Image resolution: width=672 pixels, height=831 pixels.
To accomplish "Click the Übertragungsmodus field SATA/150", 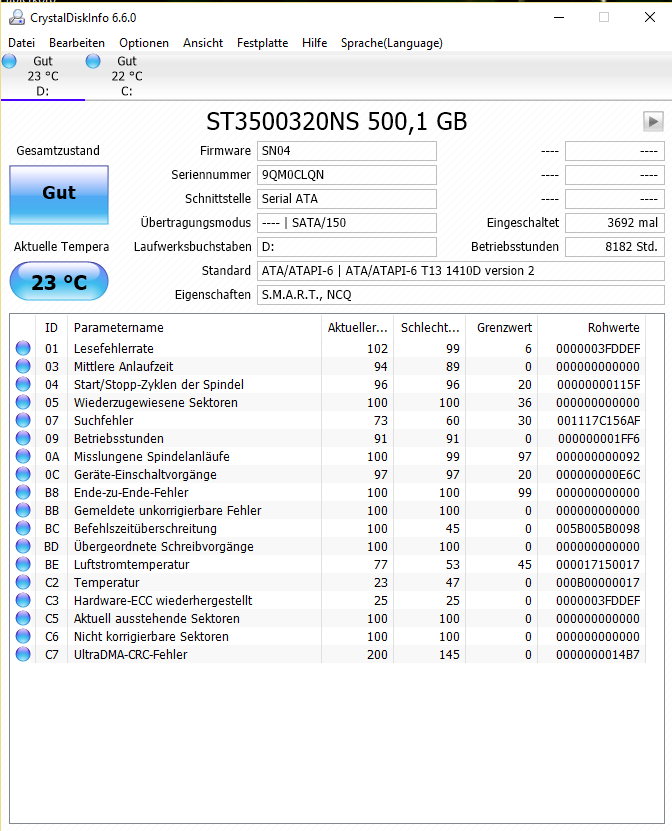I will pyautogui.click(x=347, y=223).
